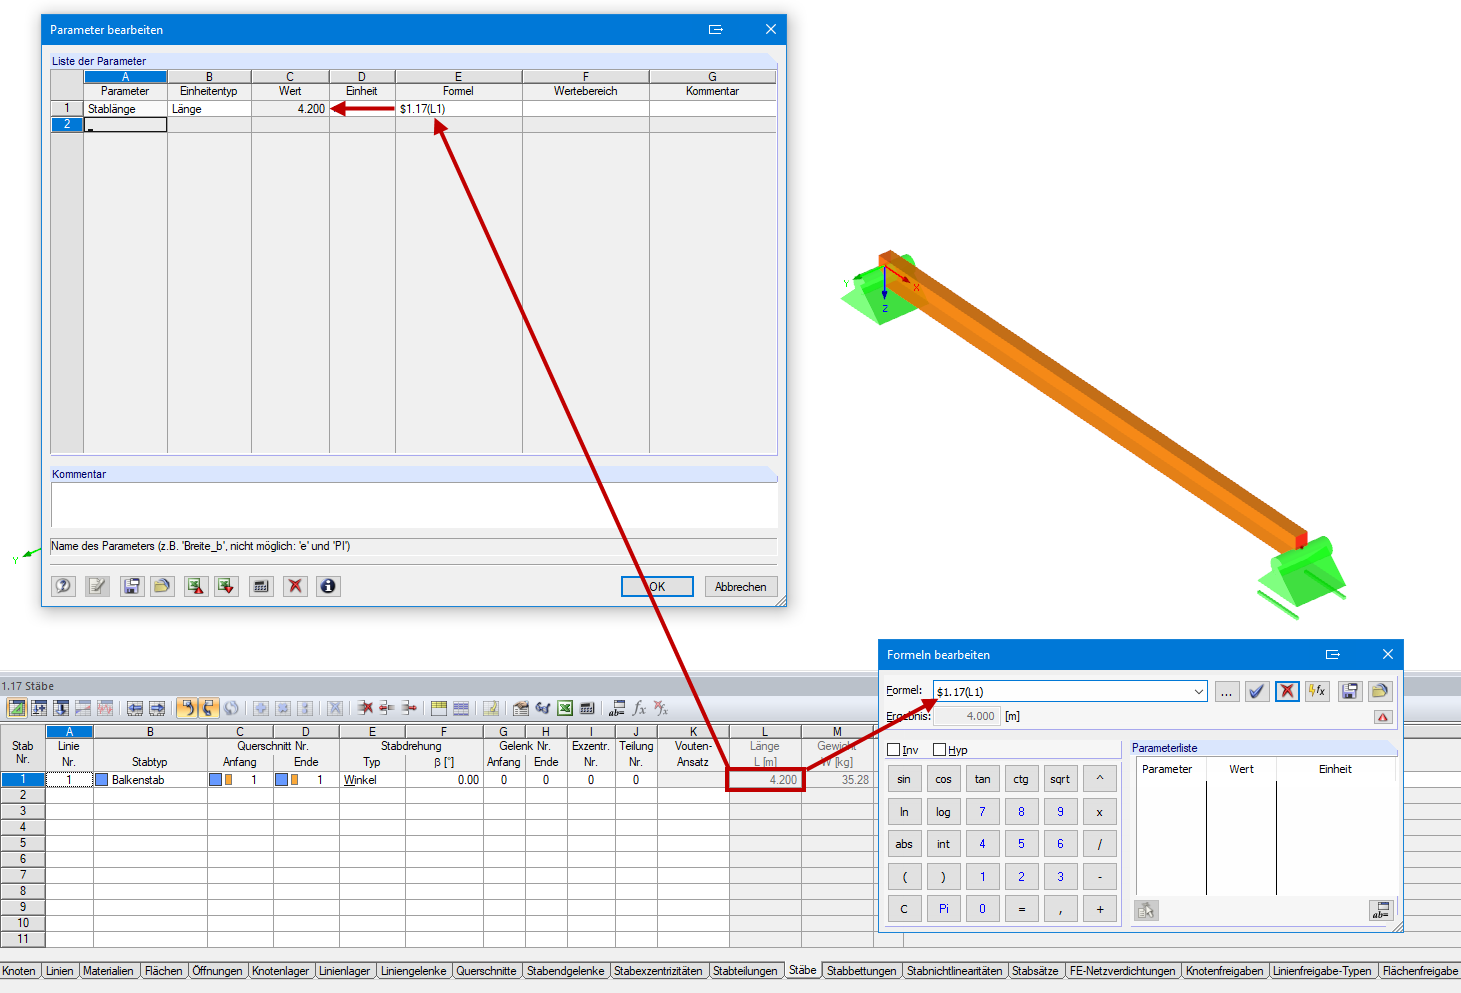This screenshot has width=1461, height=993.
Task: Click the green Excel export icon in Stäbe toolbar
Action: tap(565, 708)
